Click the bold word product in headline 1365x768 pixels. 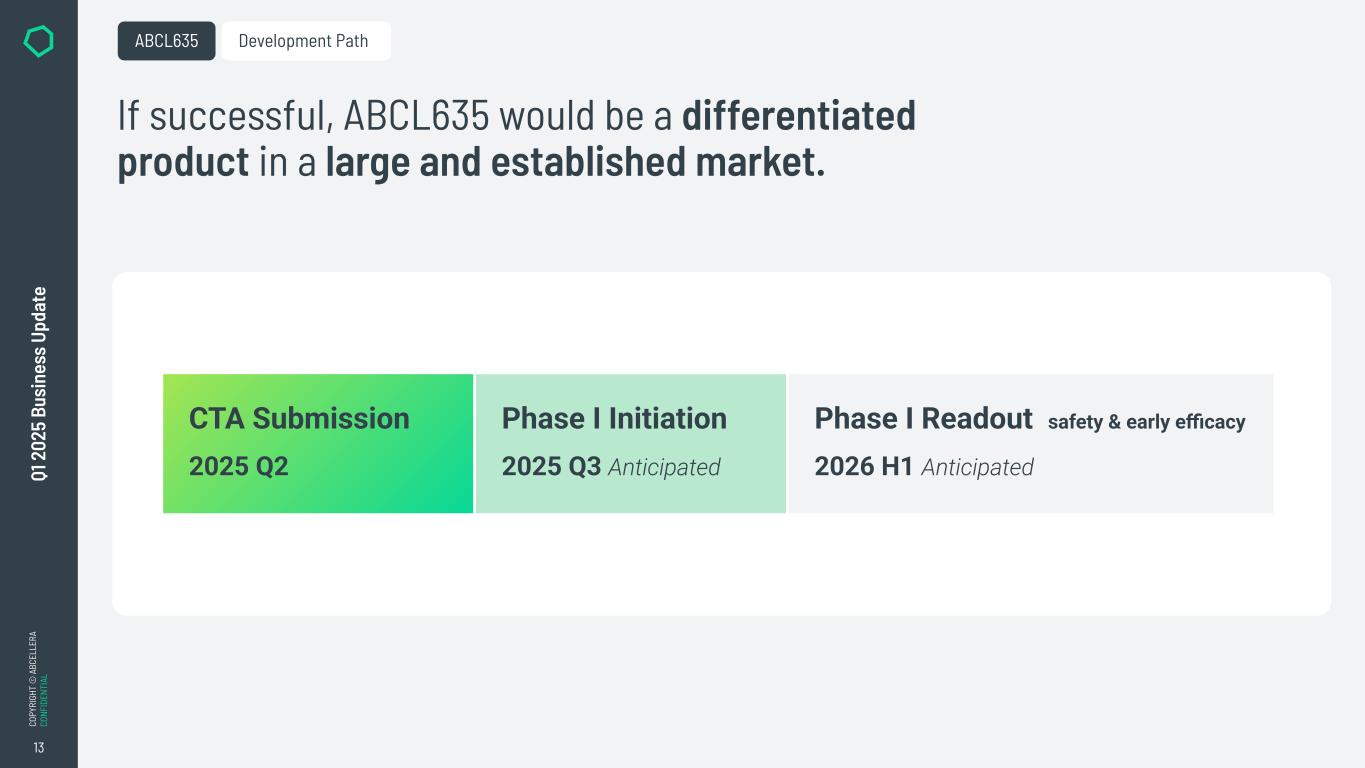click(x=183, y=162)
